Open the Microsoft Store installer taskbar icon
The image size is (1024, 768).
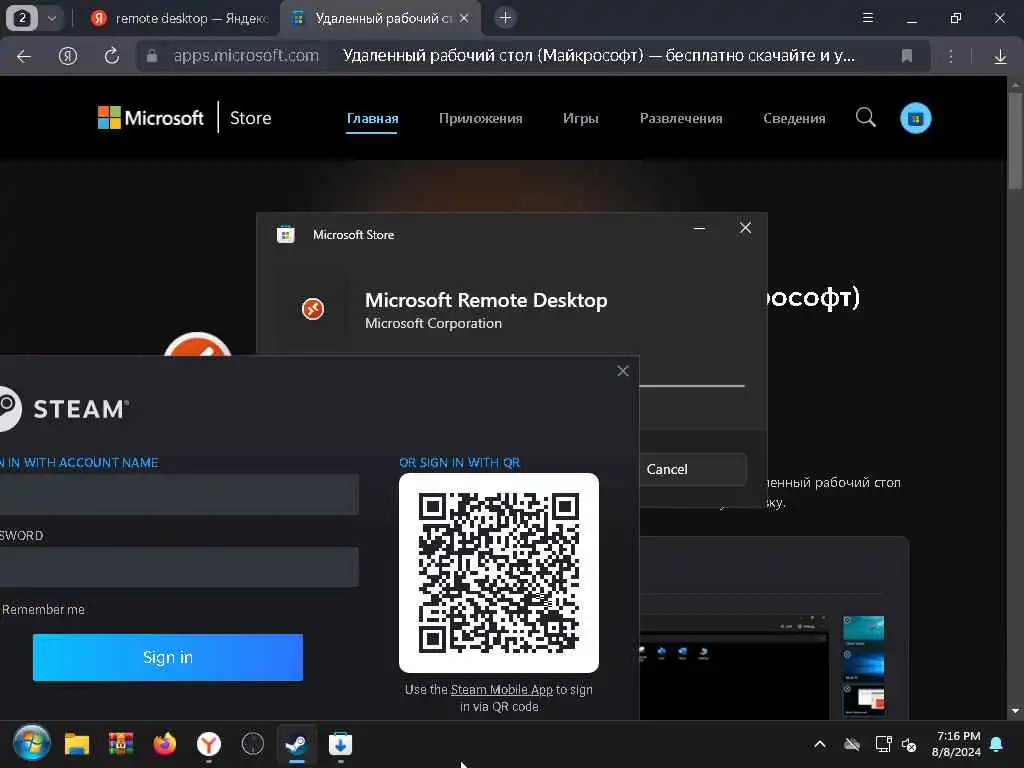(x=340, y=744)
